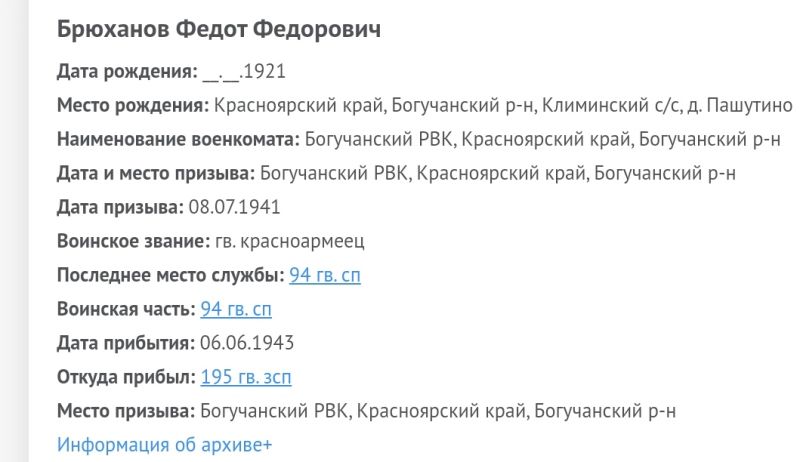Click the гв. красноармеец rank value

289,241
